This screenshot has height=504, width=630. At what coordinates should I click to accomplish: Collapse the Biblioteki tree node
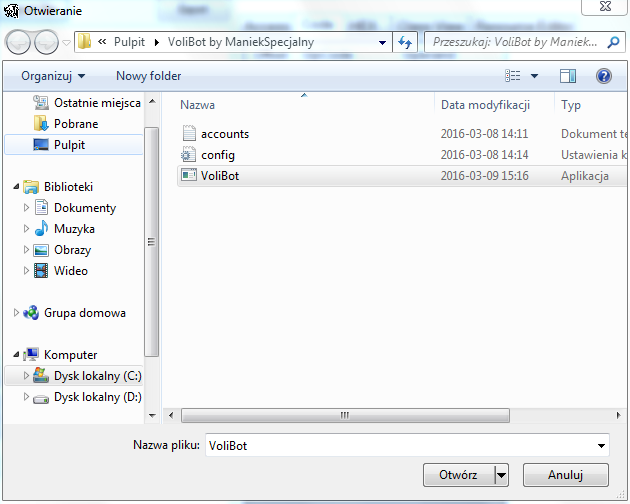pos(16,186)
